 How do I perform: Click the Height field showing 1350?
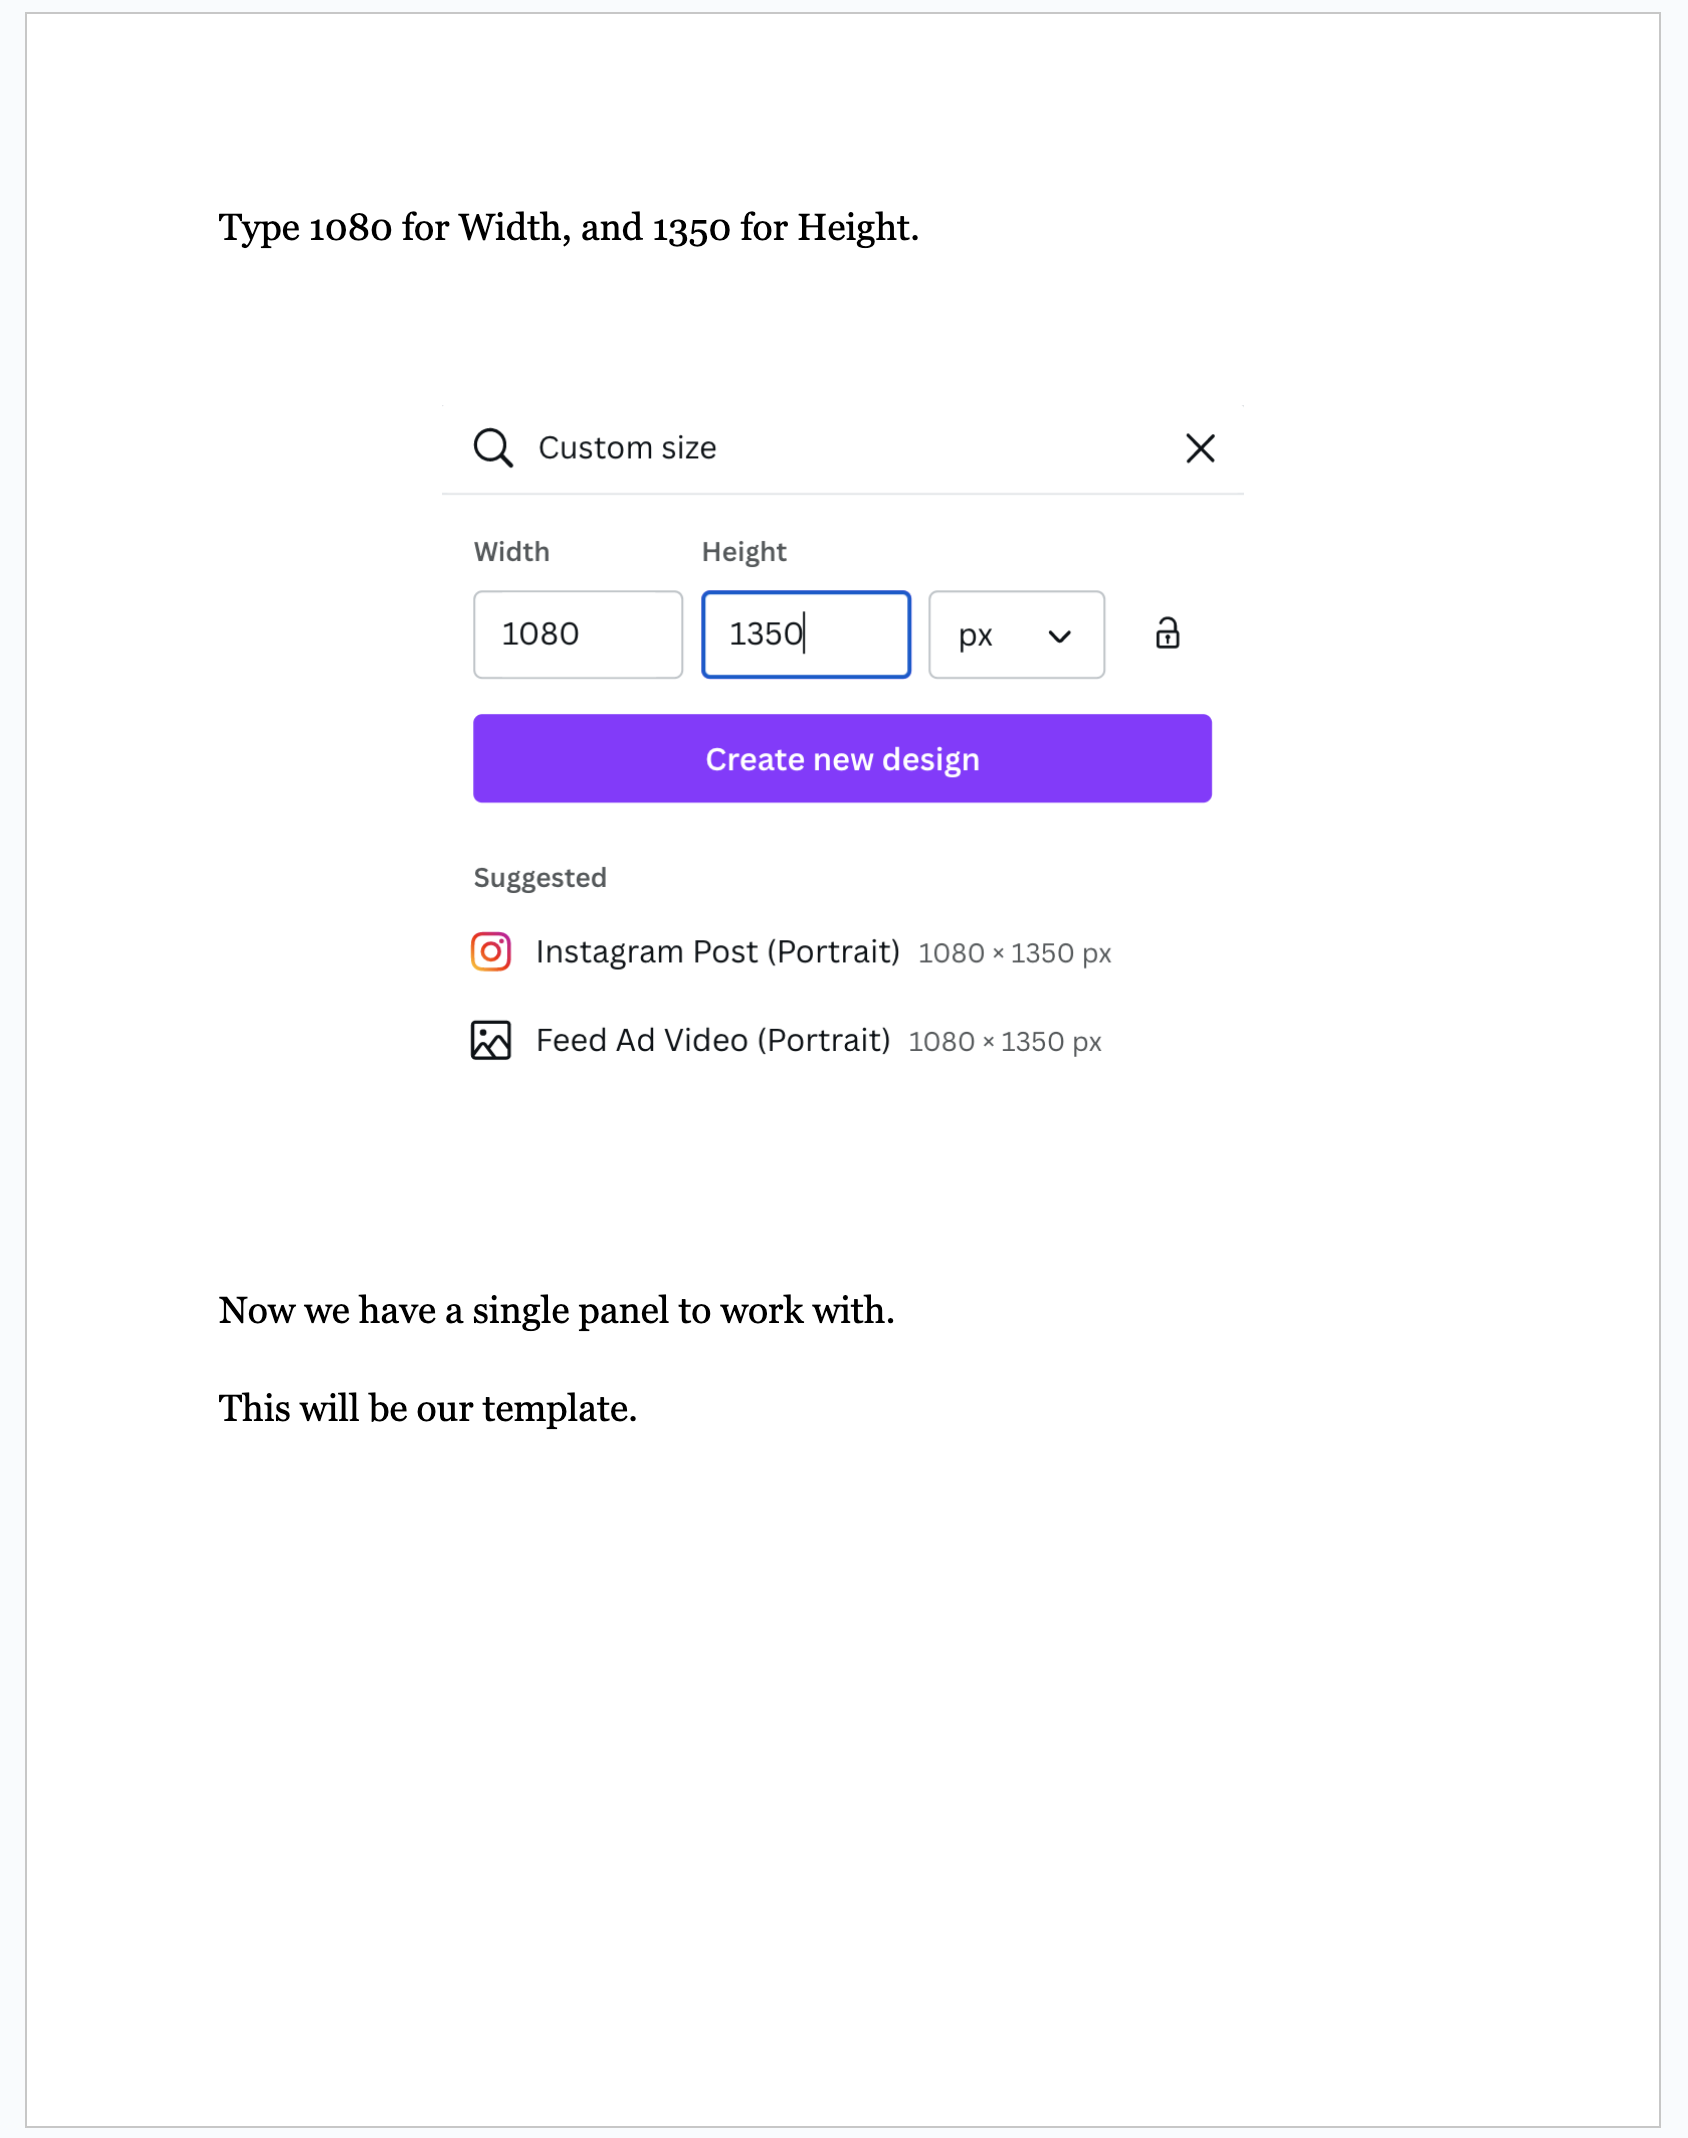point(806,635)
